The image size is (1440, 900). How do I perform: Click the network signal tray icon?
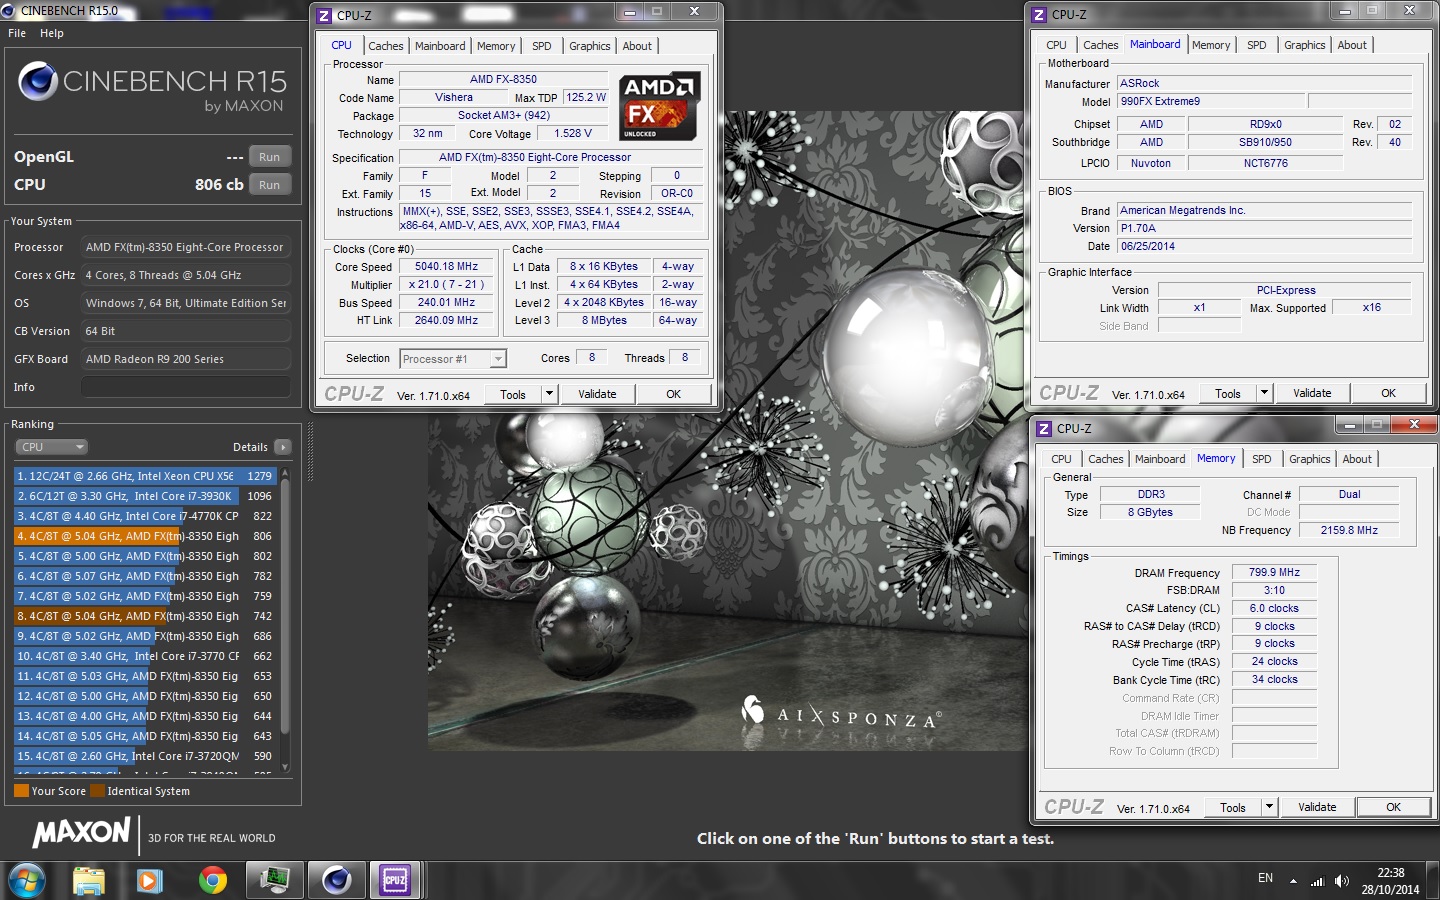coord(1317,881)
